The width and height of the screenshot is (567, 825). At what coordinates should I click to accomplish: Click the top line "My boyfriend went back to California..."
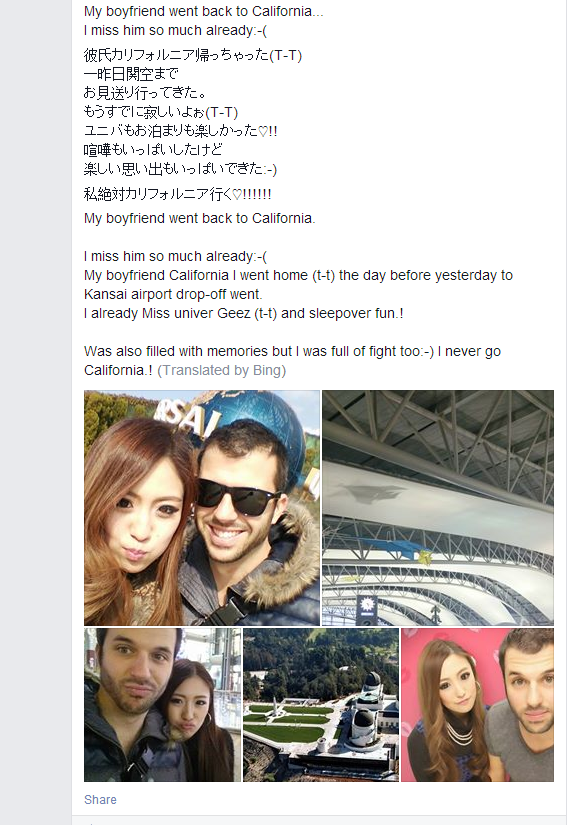coord(204,12)
